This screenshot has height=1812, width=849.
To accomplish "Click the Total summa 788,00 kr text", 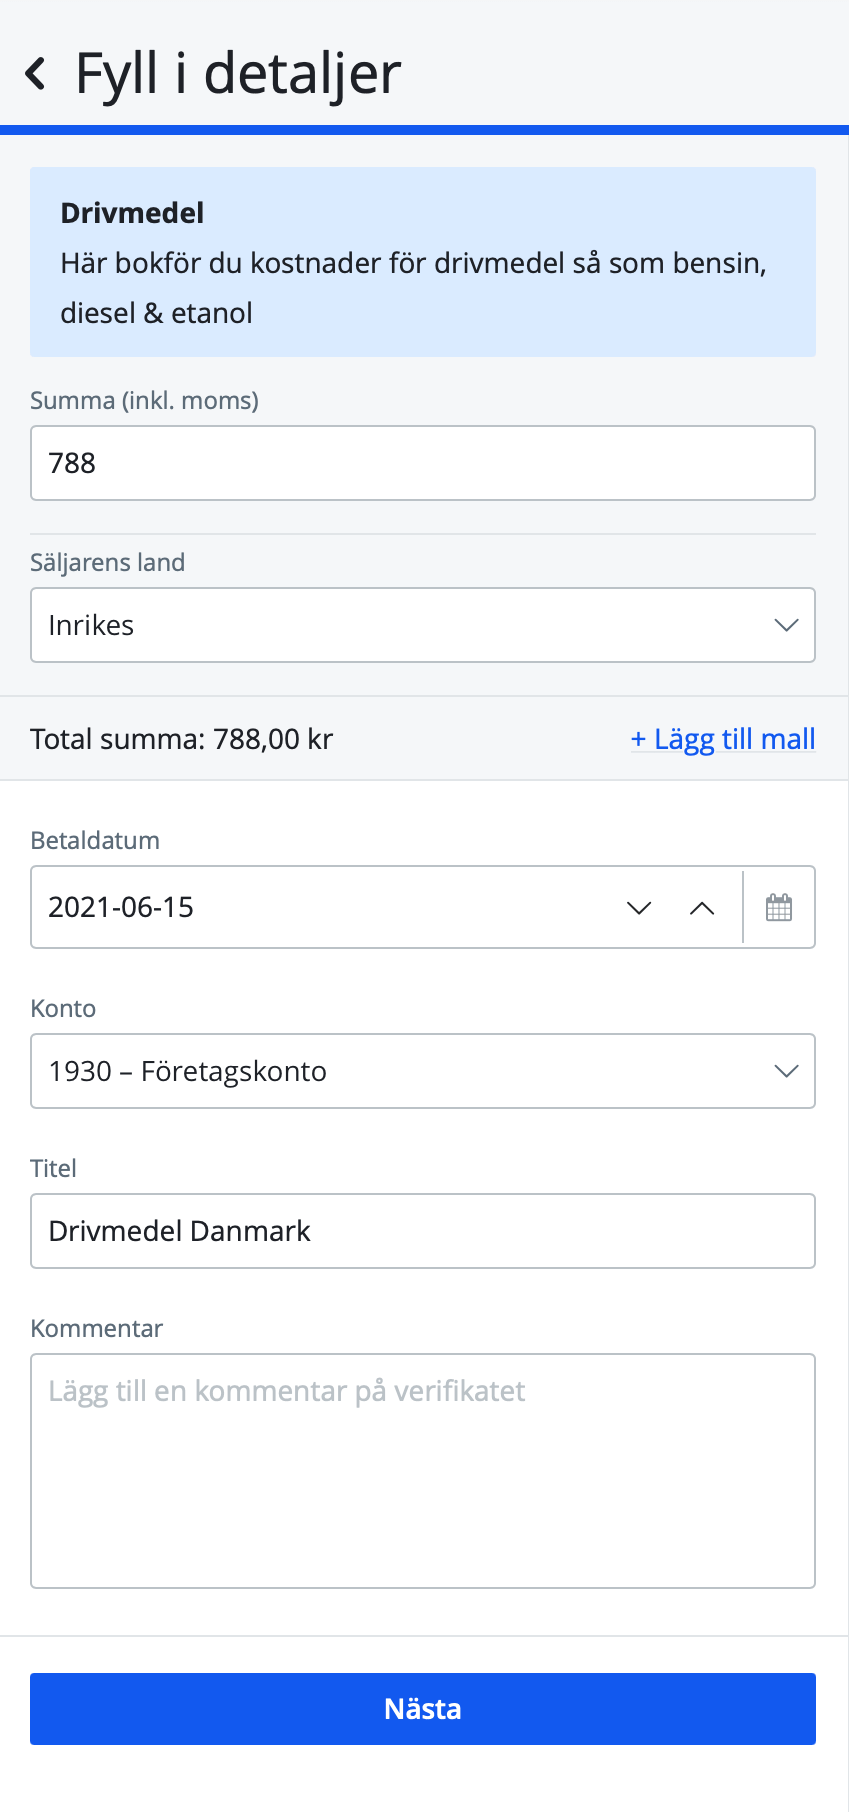I will click(181, 739).
